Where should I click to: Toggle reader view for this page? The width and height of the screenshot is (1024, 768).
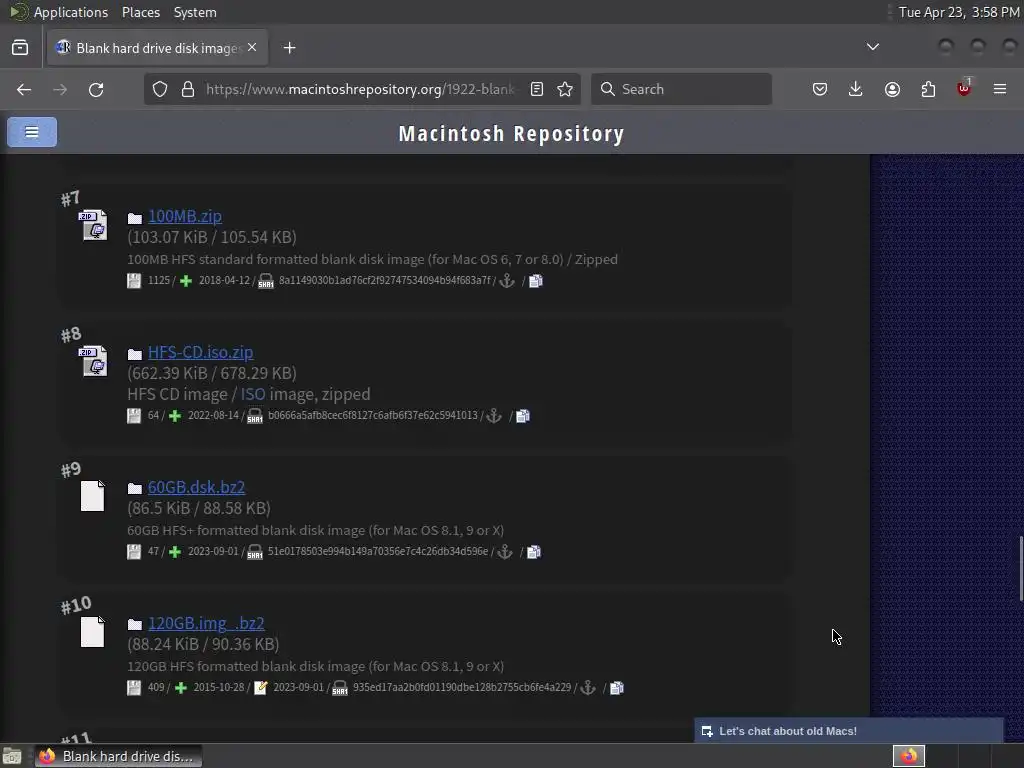[x=537, y=89]
